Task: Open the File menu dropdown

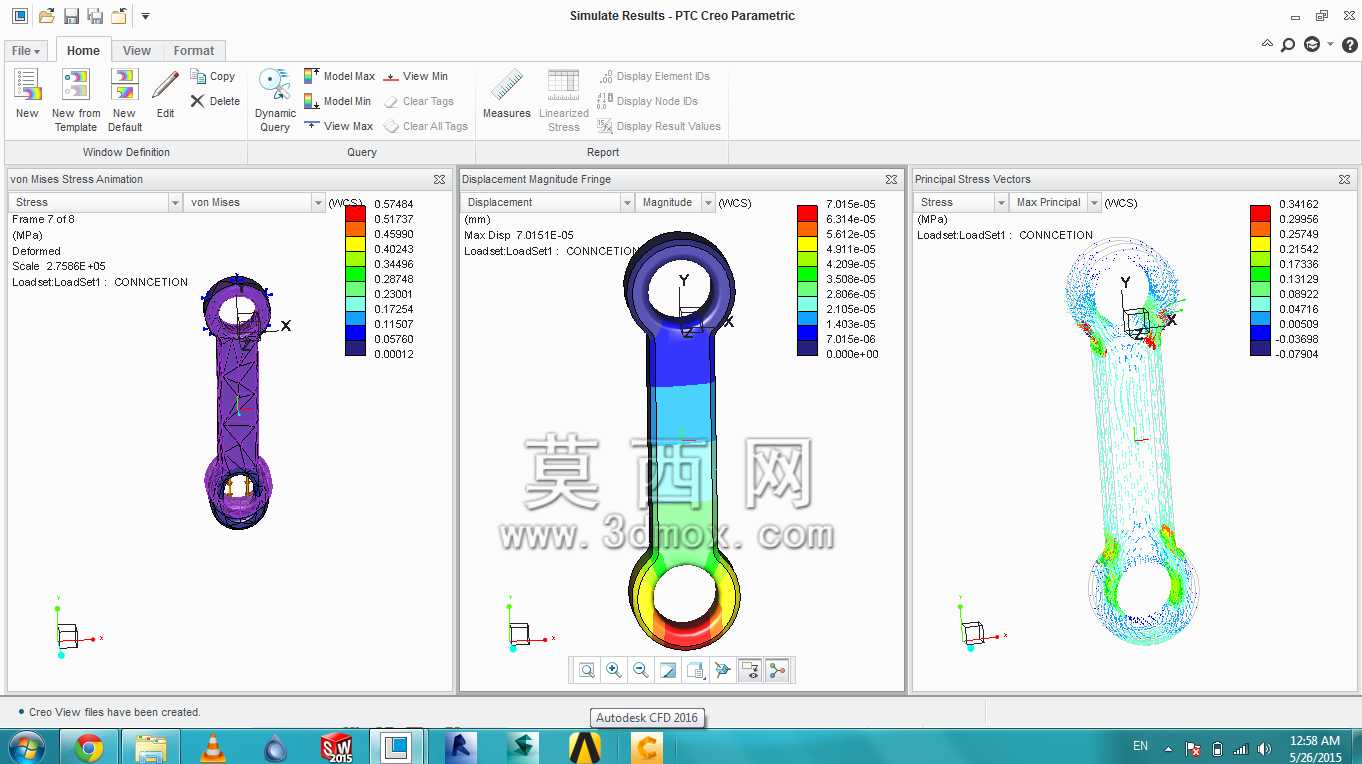Action: coord(26,51)
